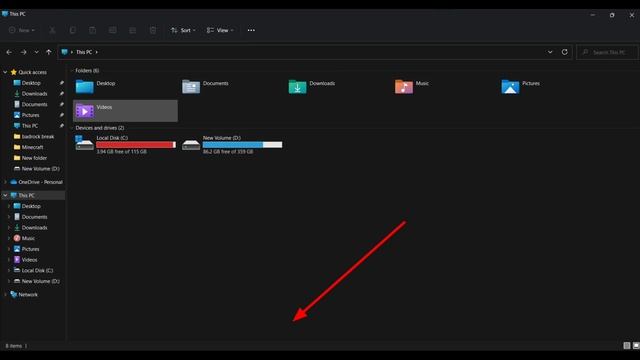Click the Rename toolbar icon
The width and height of the screenshot is (640, 360).
point(113,30)
